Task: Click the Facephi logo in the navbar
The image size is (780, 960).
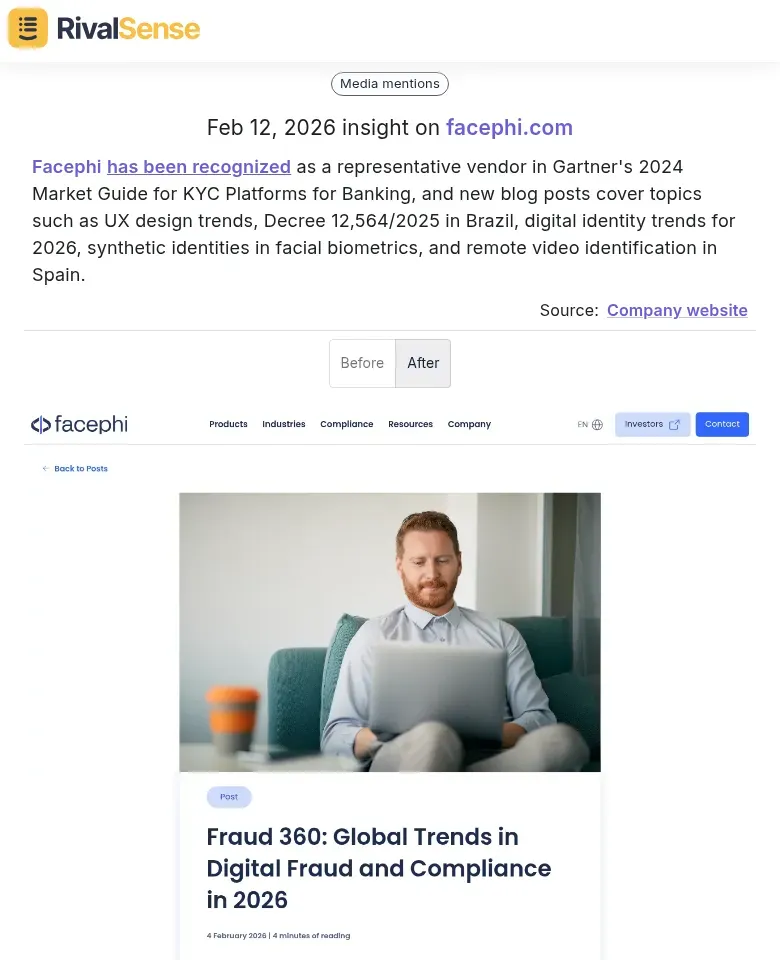Action: (79, 424)
